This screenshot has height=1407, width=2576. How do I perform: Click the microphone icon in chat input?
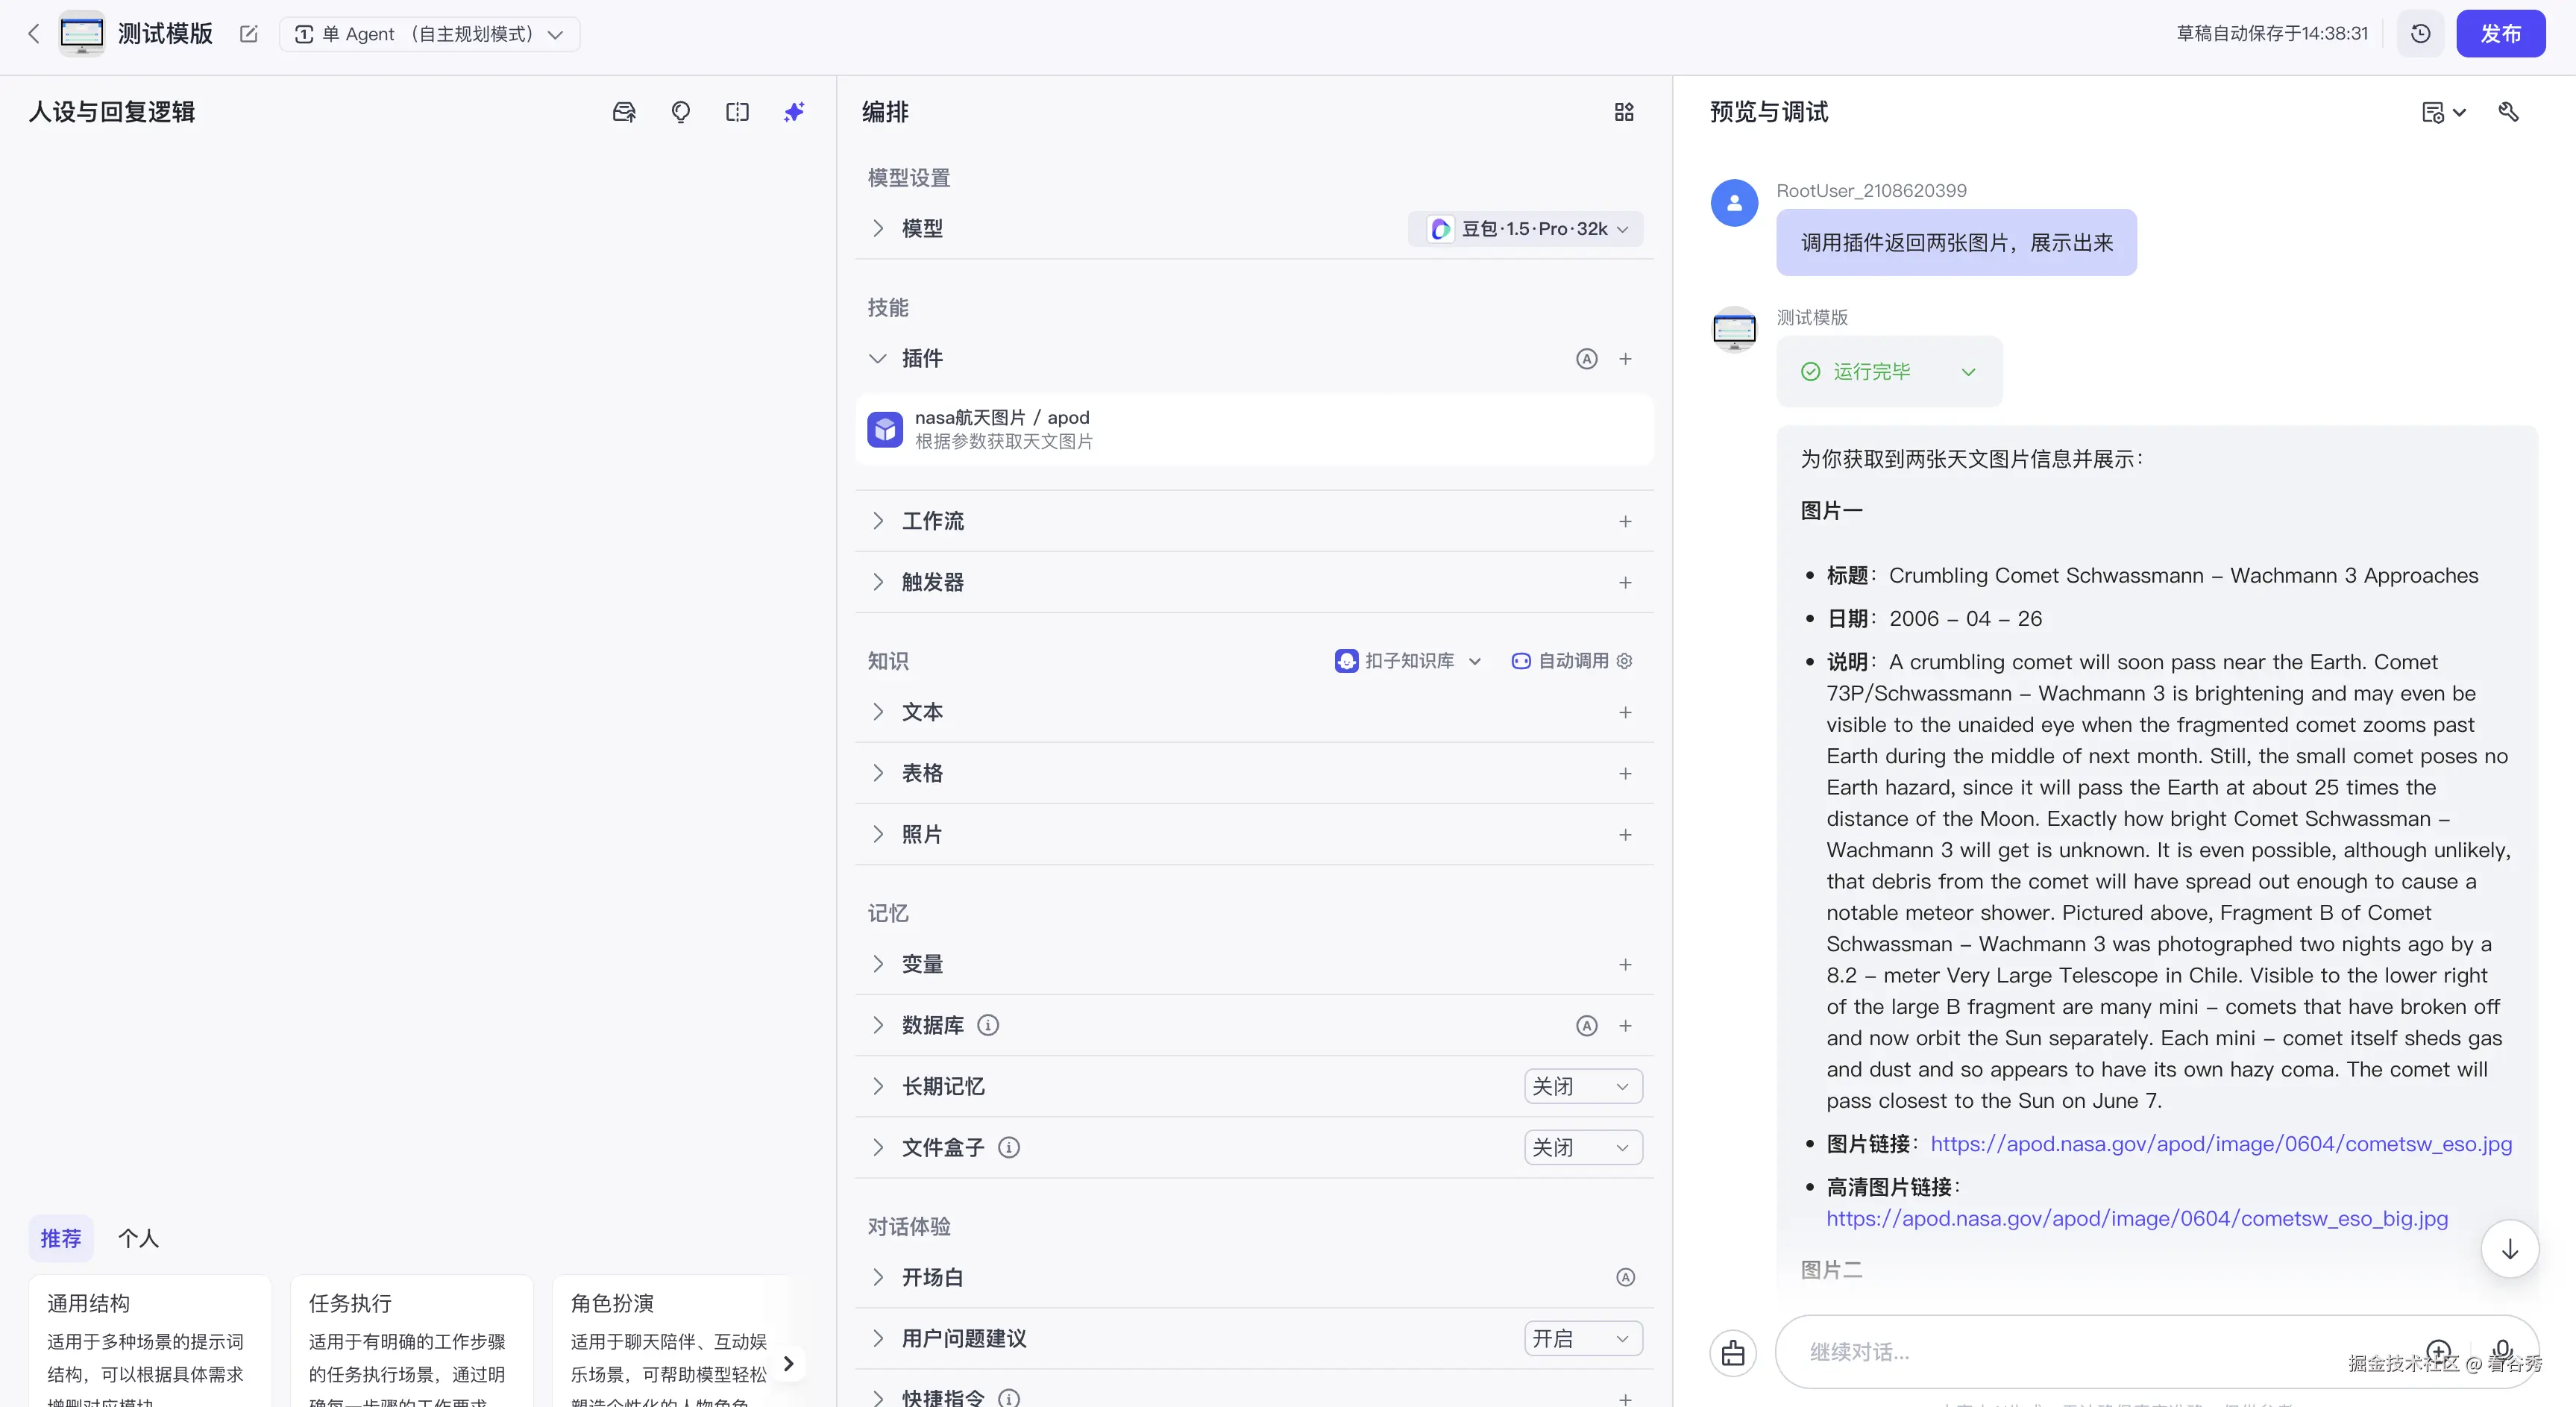(x=2504, y=1351)
